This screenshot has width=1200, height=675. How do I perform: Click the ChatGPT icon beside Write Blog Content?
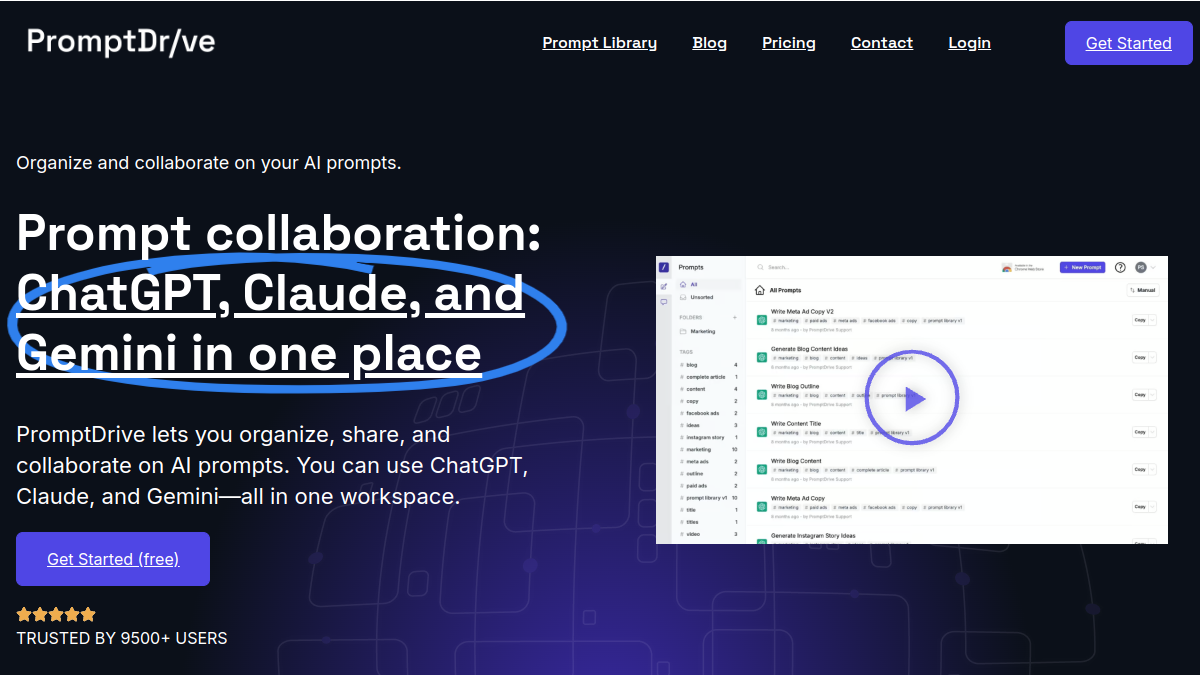click(761, 469)
